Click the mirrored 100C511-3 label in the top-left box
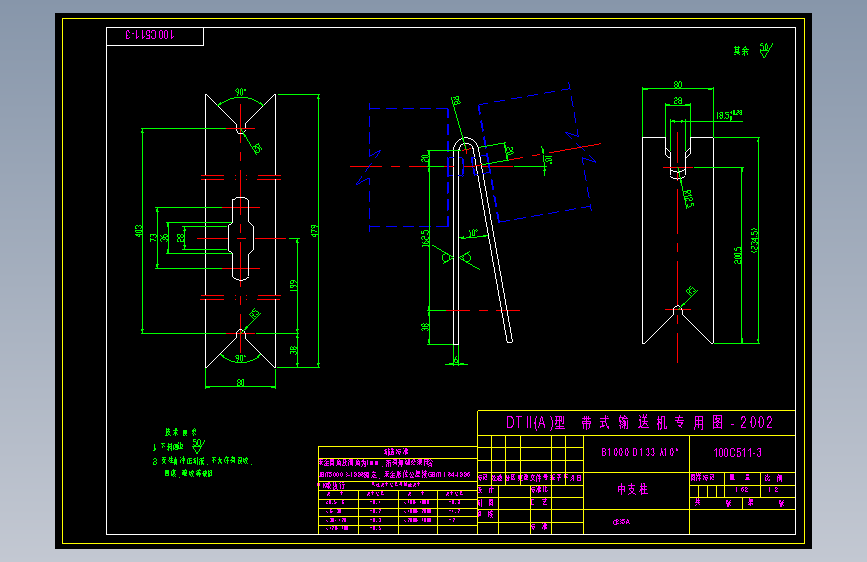This screenshot has width=867, height=562. click(150, 35)
